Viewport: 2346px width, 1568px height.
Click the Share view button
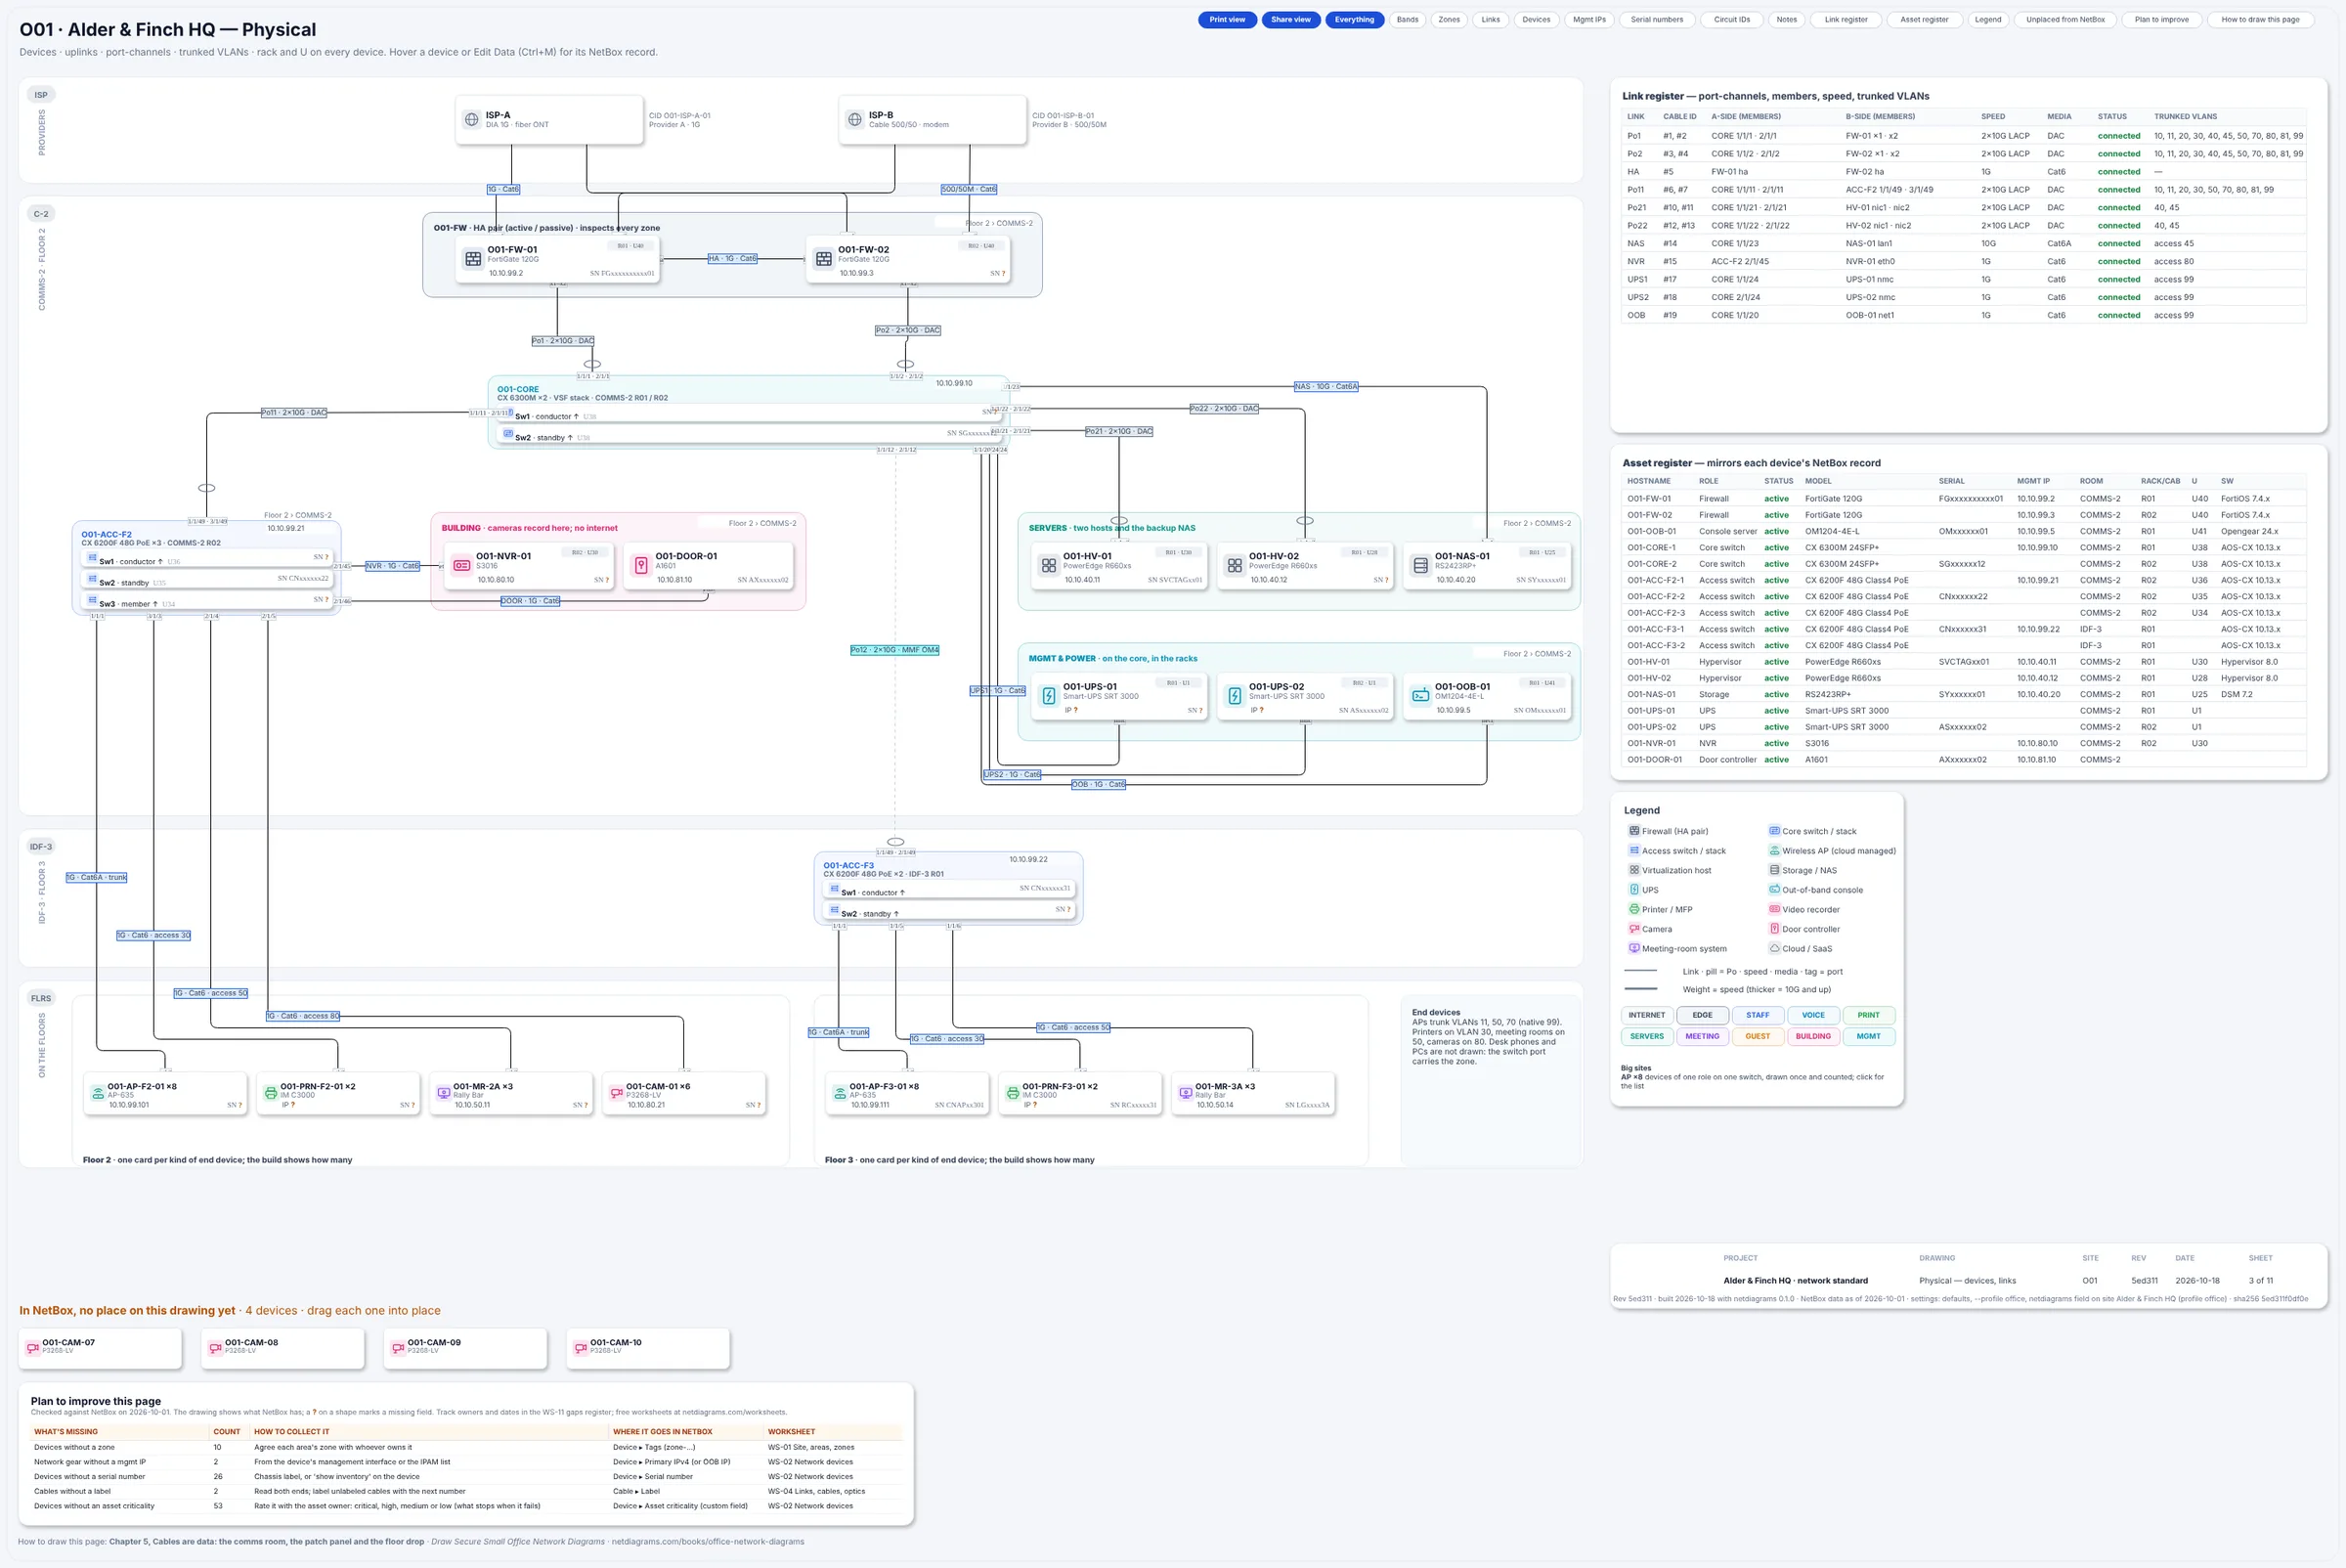pyautogui.click(x=1290, y=20)
